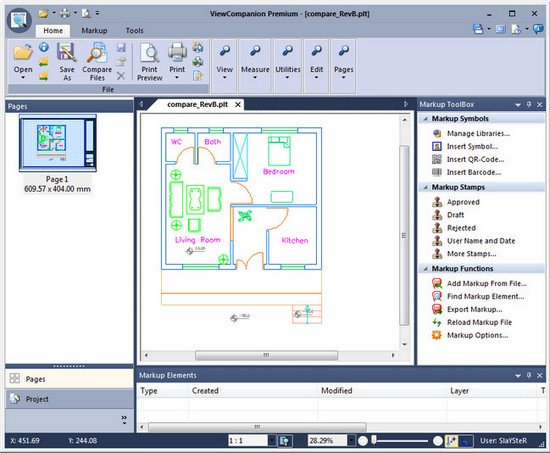Open the ViewCompanion application menu orb
Image resolution: width=550 pixels, height=453 pixels.
19,20
